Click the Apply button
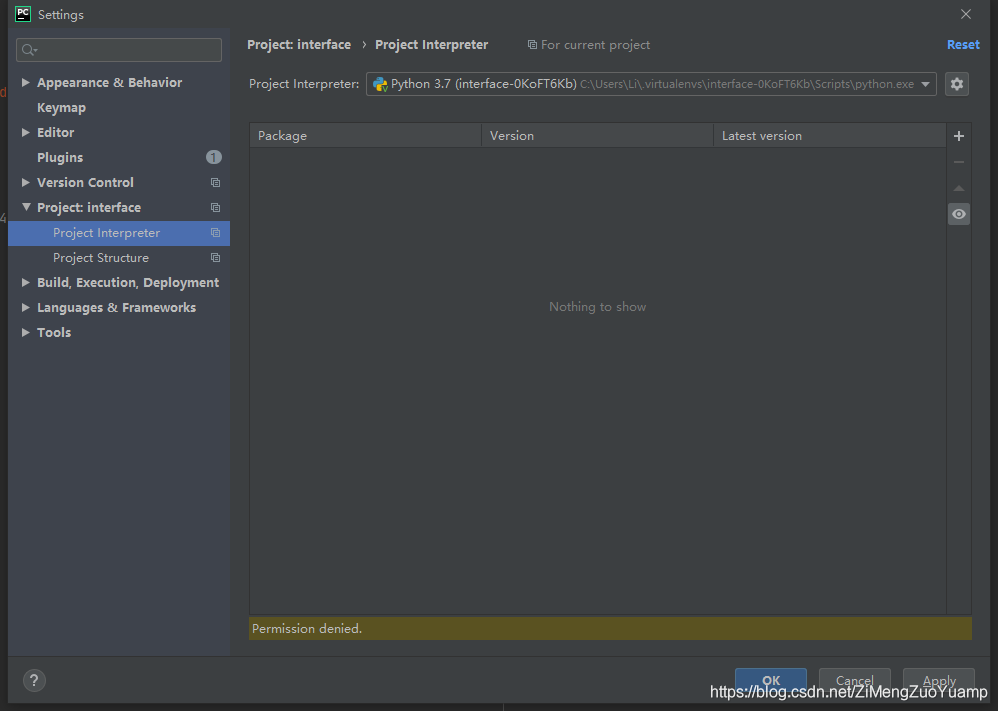 (939, 680)
